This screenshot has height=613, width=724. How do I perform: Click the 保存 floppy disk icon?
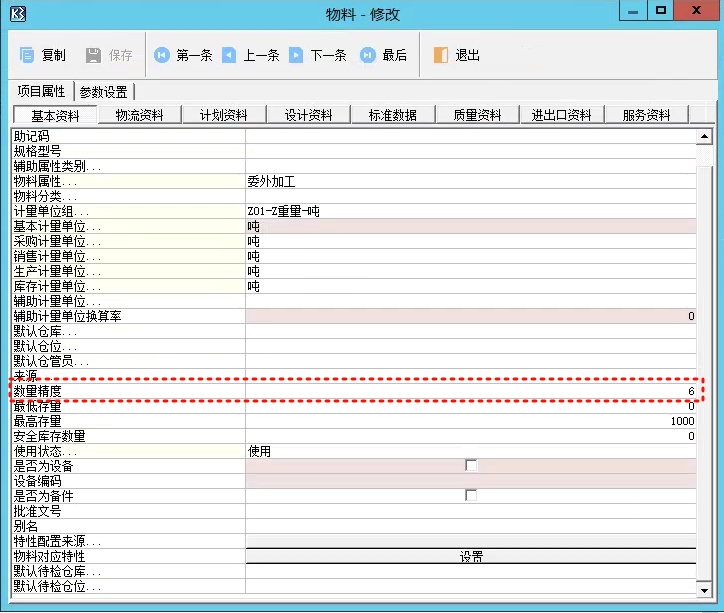point(93,55)
